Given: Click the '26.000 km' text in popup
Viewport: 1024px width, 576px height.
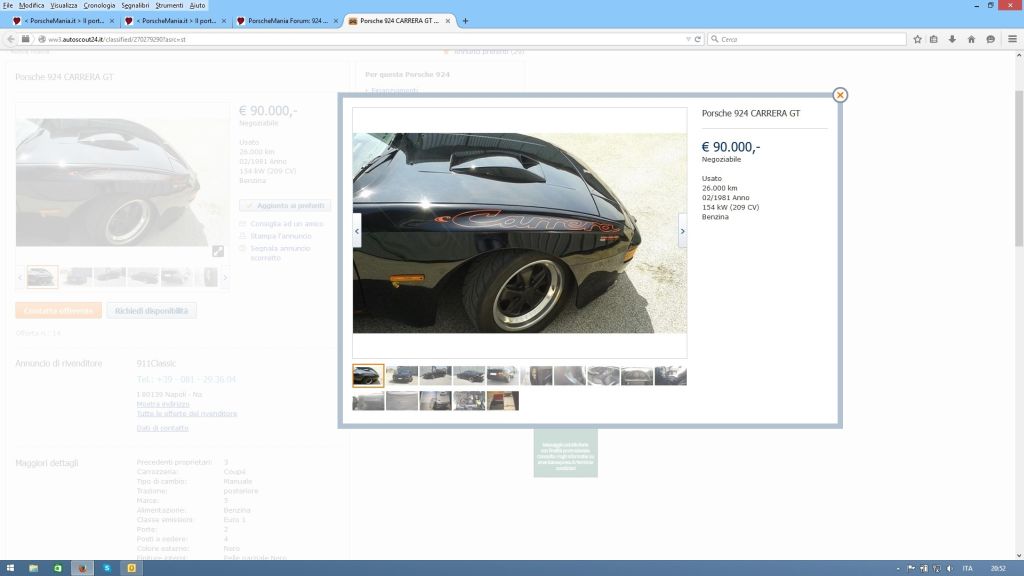Looking at the screenshot, I should point(720,188).
